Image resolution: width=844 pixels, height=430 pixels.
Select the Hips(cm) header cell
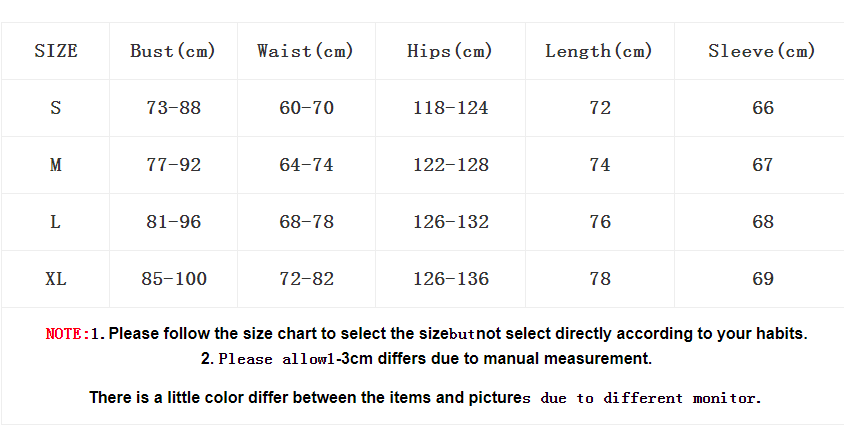coord(450,51)
